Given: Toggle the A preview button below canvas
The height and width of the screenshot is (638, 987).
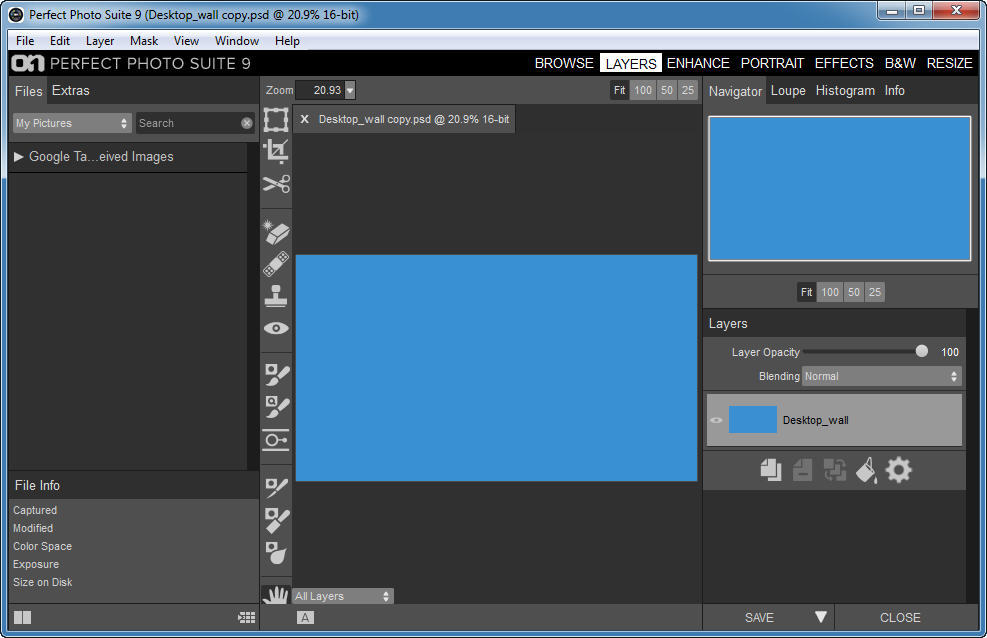Looking at the screenshot, I should [306, 618].
